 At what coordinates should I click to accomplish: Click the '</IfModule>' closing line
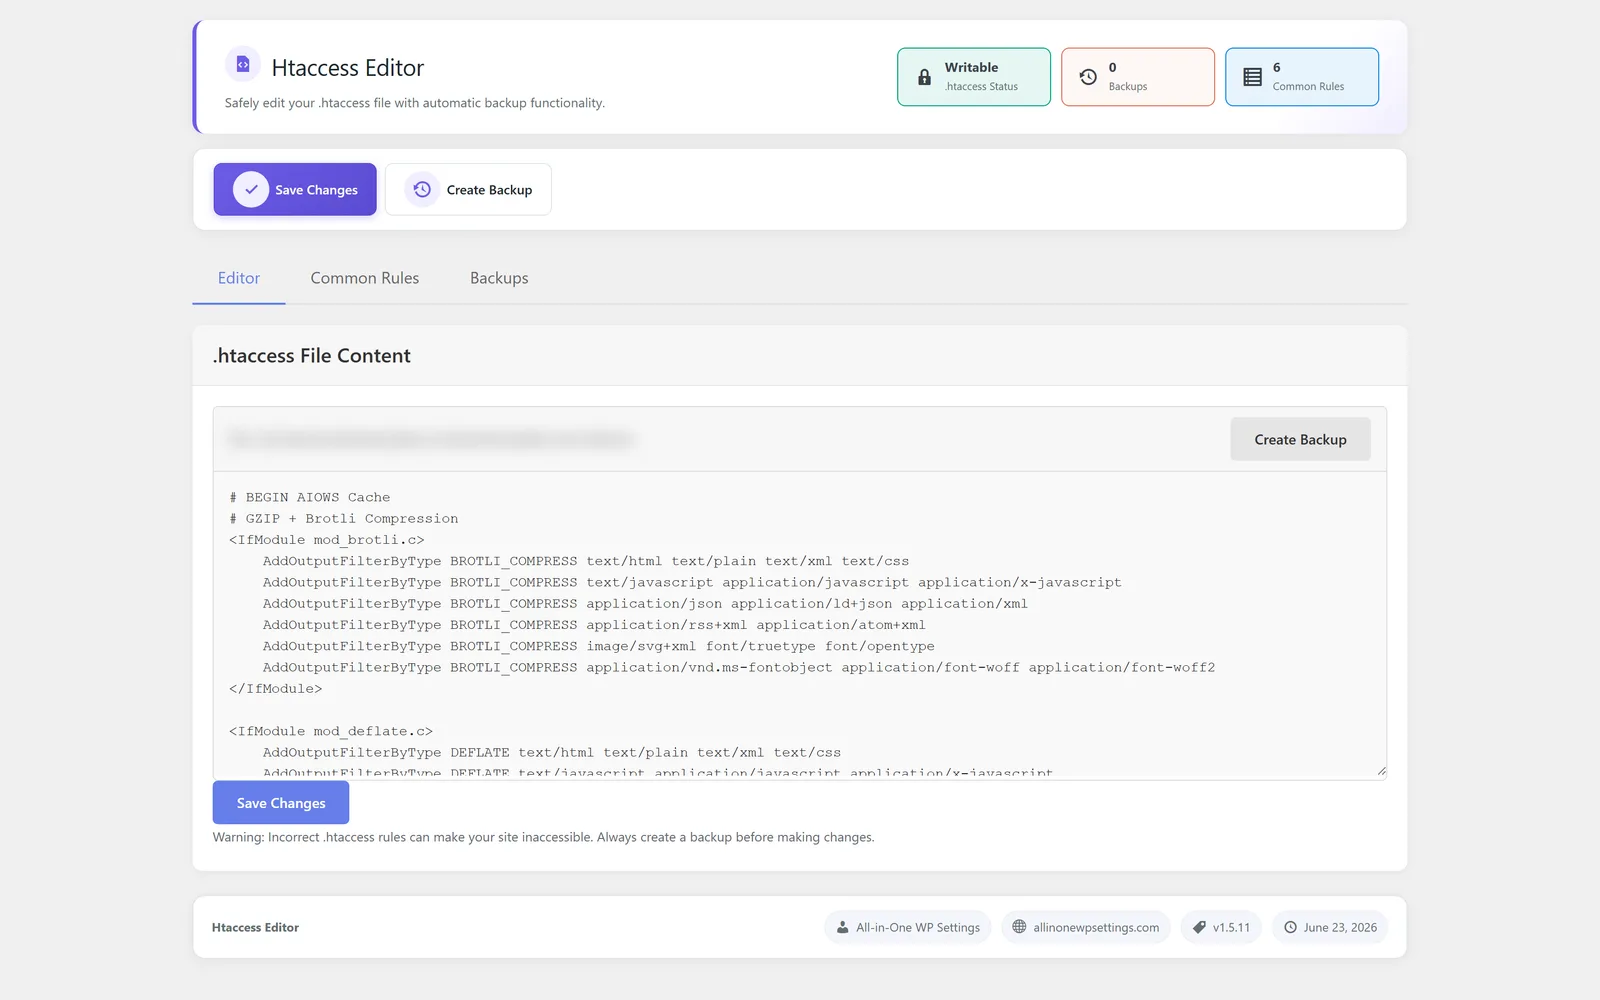click(x=276, y=689)
